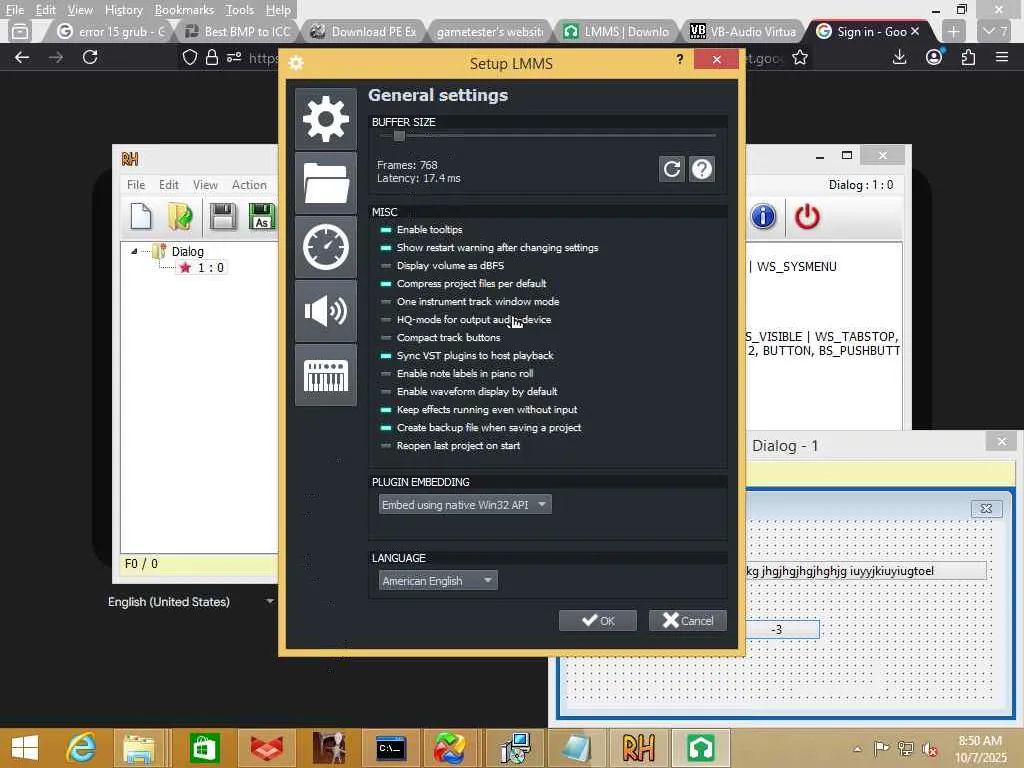Open General settings tab with gear icon
Image resolution: width=1024 pixels, height=768 pixels.
coord(325,119)
